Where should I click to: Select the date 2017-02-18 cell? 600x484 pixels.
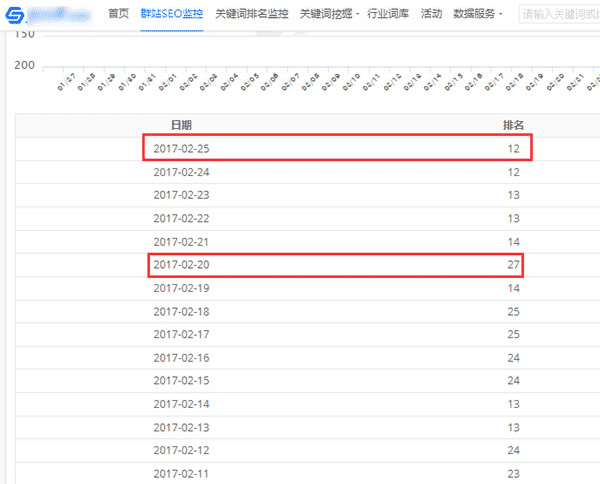click(x=181, y=311)
